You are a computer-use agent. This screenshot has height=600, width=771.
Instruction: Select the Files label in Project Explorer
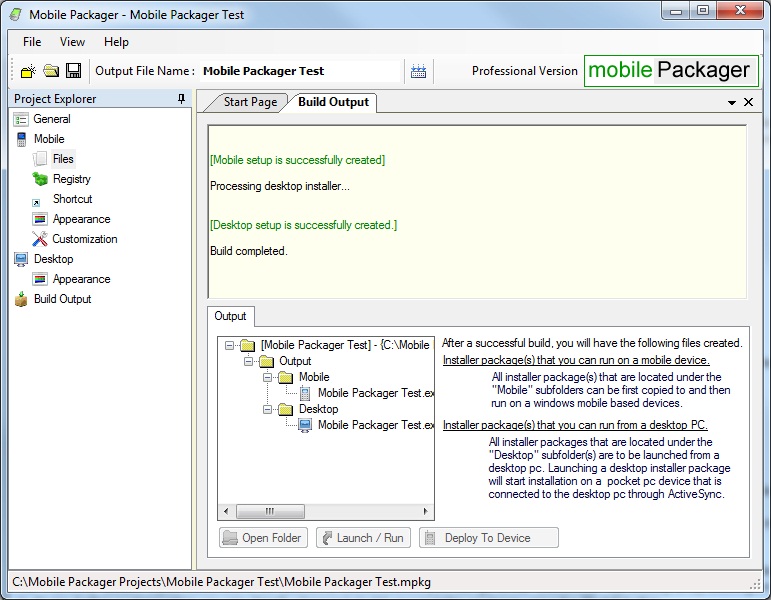click(x=63, y=159)
